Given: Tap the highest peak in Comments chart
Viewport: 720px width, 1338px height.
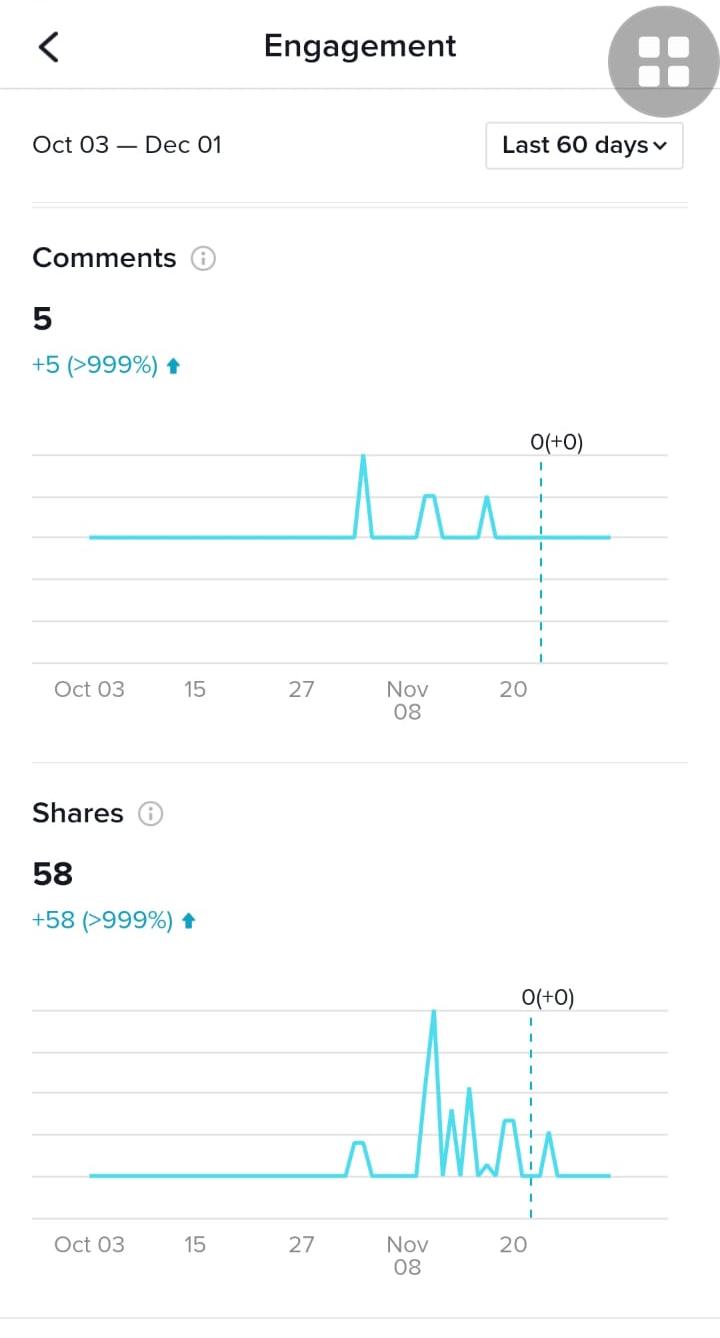Looking at the screenshot, I should tap(363, 457).
